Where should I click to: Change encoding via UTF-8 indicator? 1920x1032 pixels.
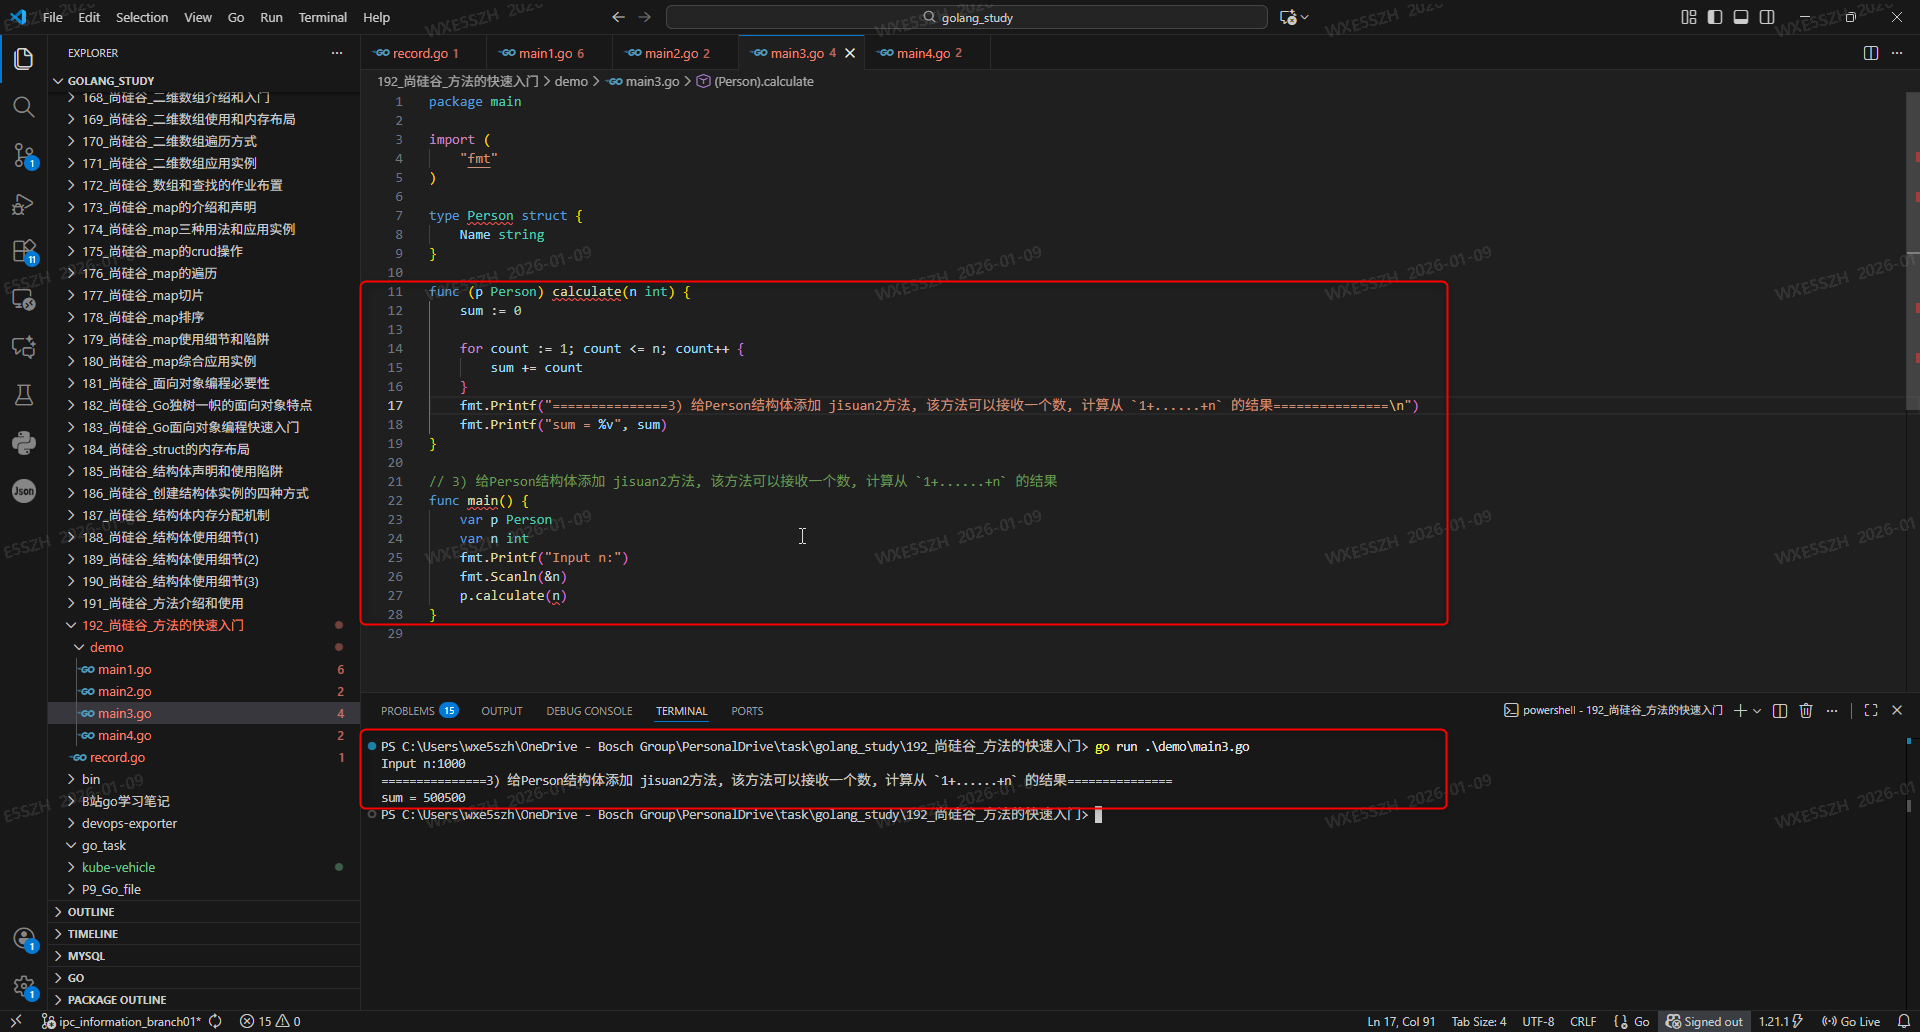click(x=1538, y=1022)
